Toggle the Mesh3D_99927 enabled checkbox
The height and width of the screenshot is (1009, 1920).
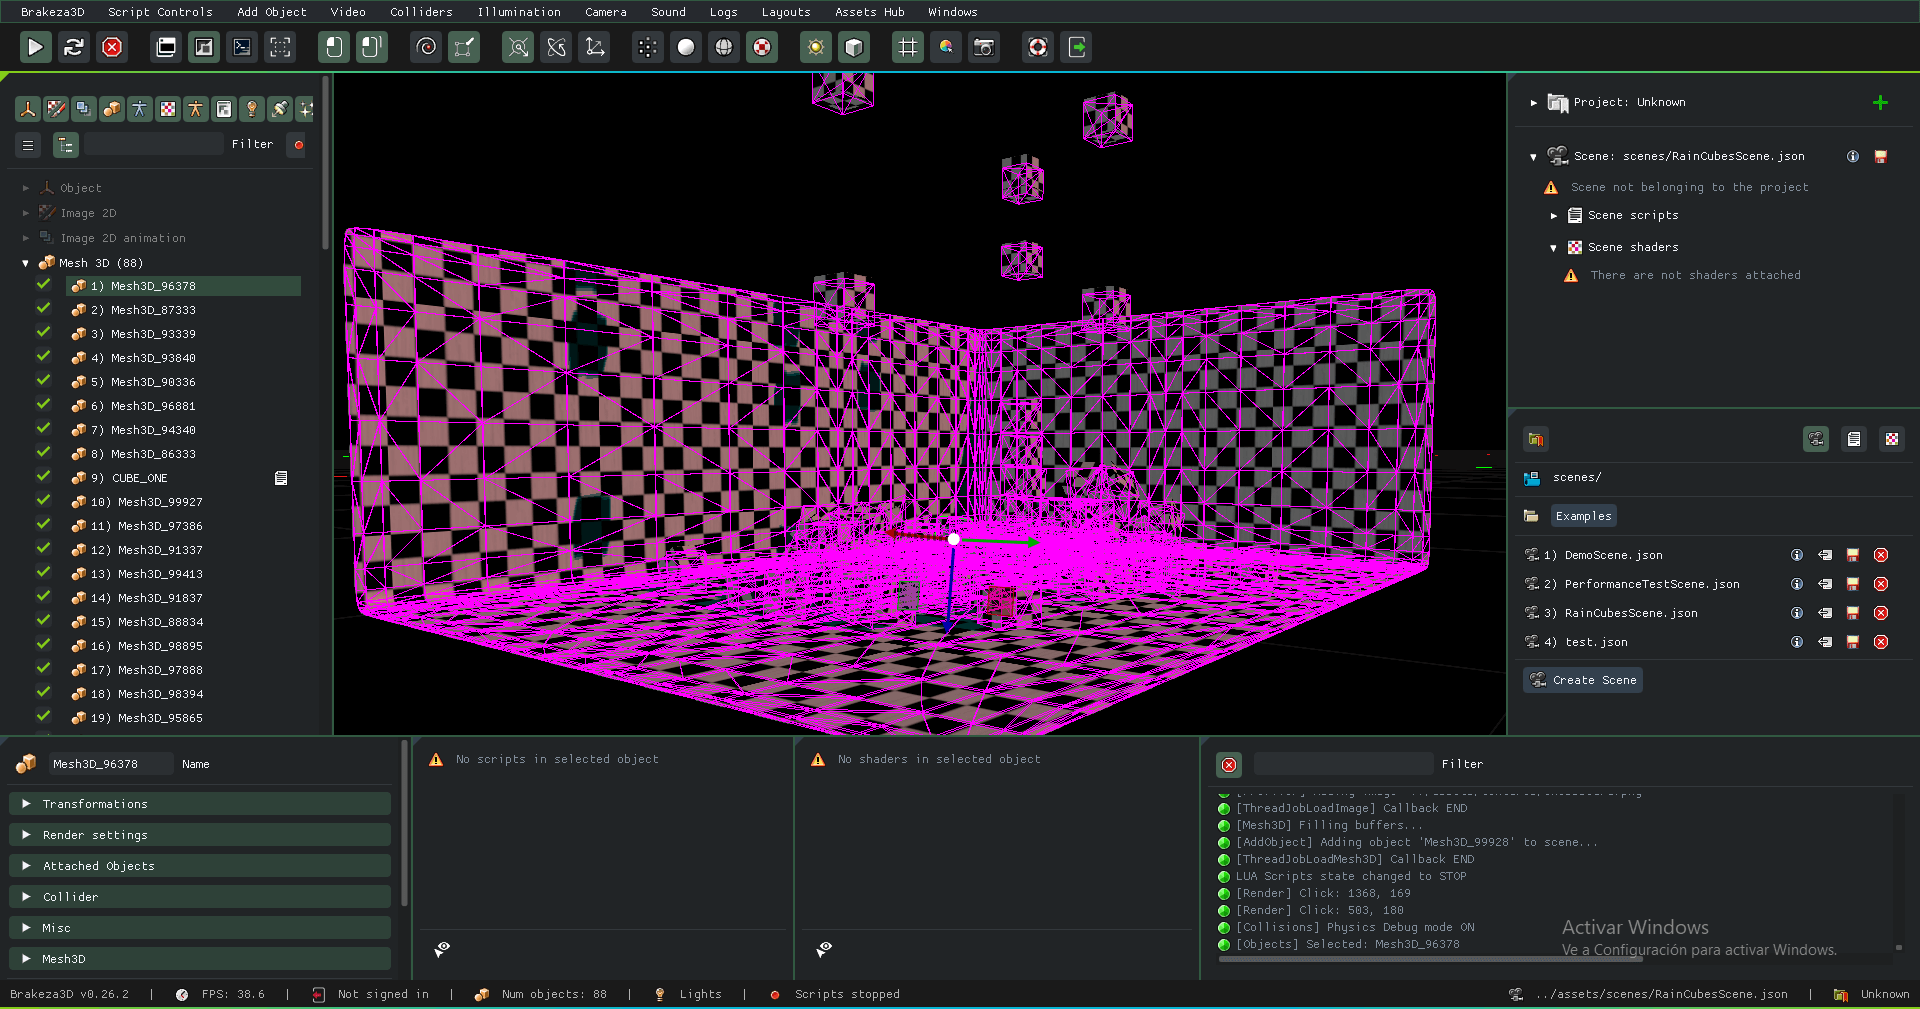pyautogui.click(x=44, y=501)
